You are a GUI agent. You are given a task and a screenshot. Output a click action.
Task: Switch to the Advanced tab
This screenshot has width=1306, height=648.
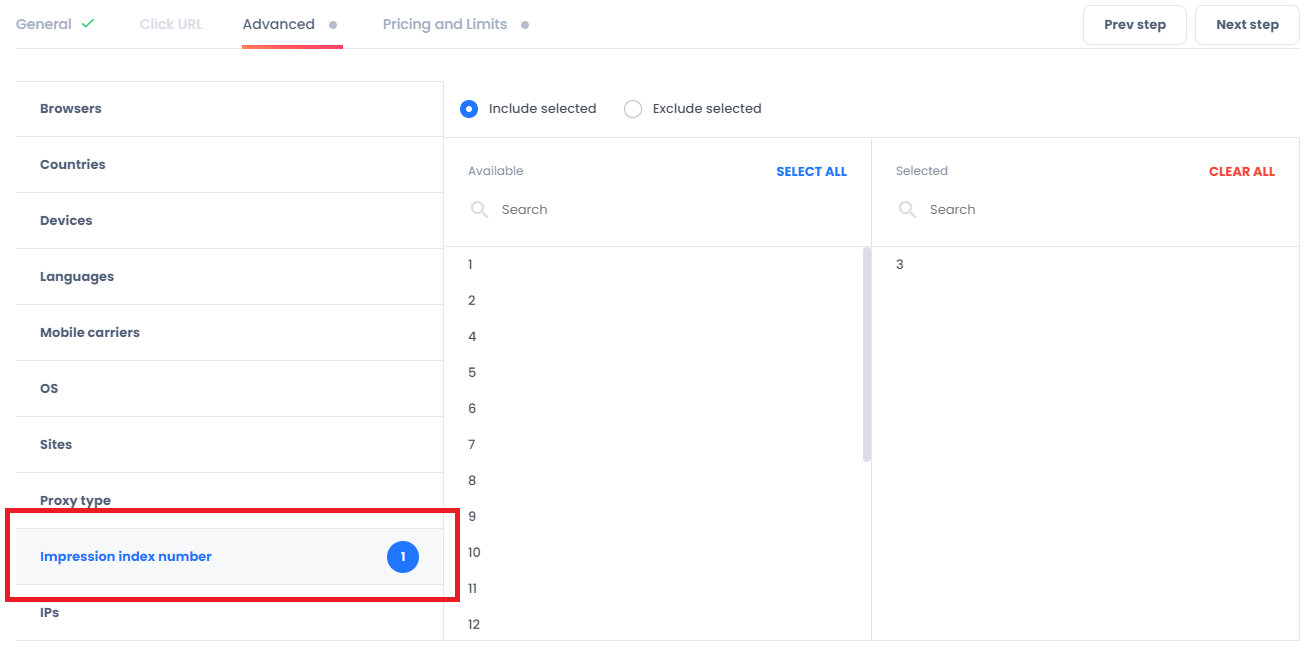(279, 24)
